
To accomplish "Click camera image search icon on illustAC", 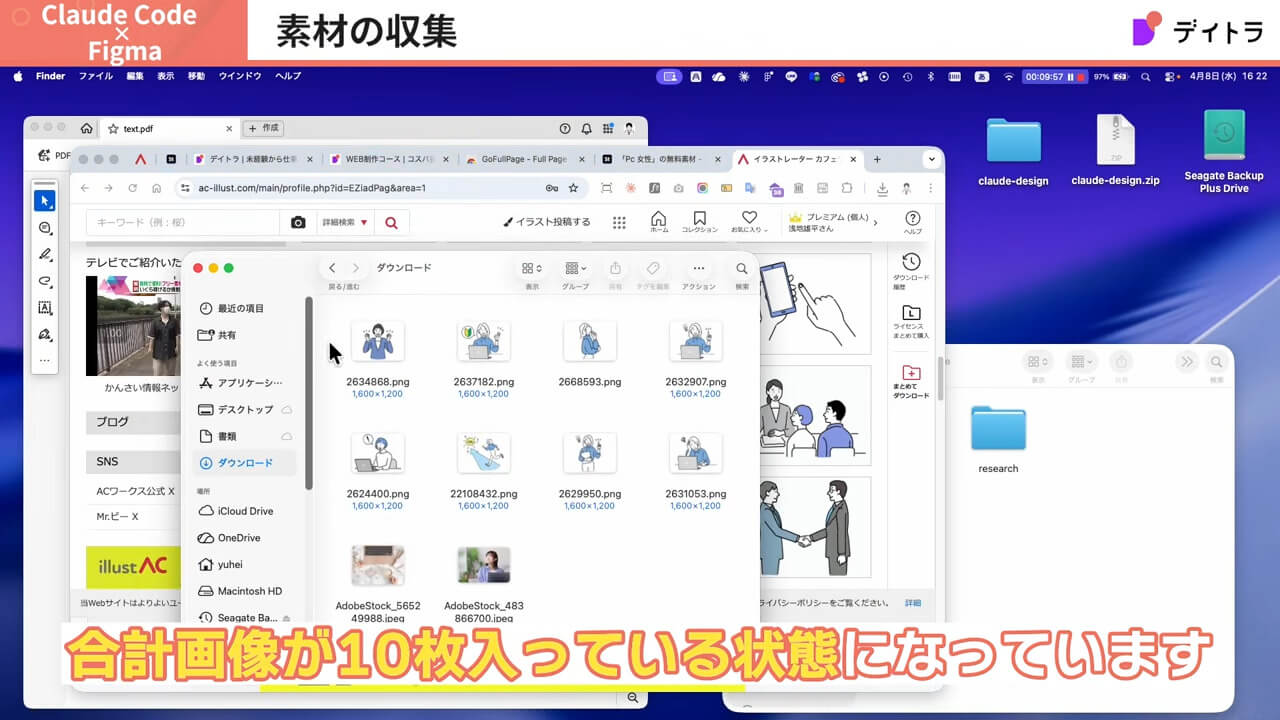I will point(298,222).
